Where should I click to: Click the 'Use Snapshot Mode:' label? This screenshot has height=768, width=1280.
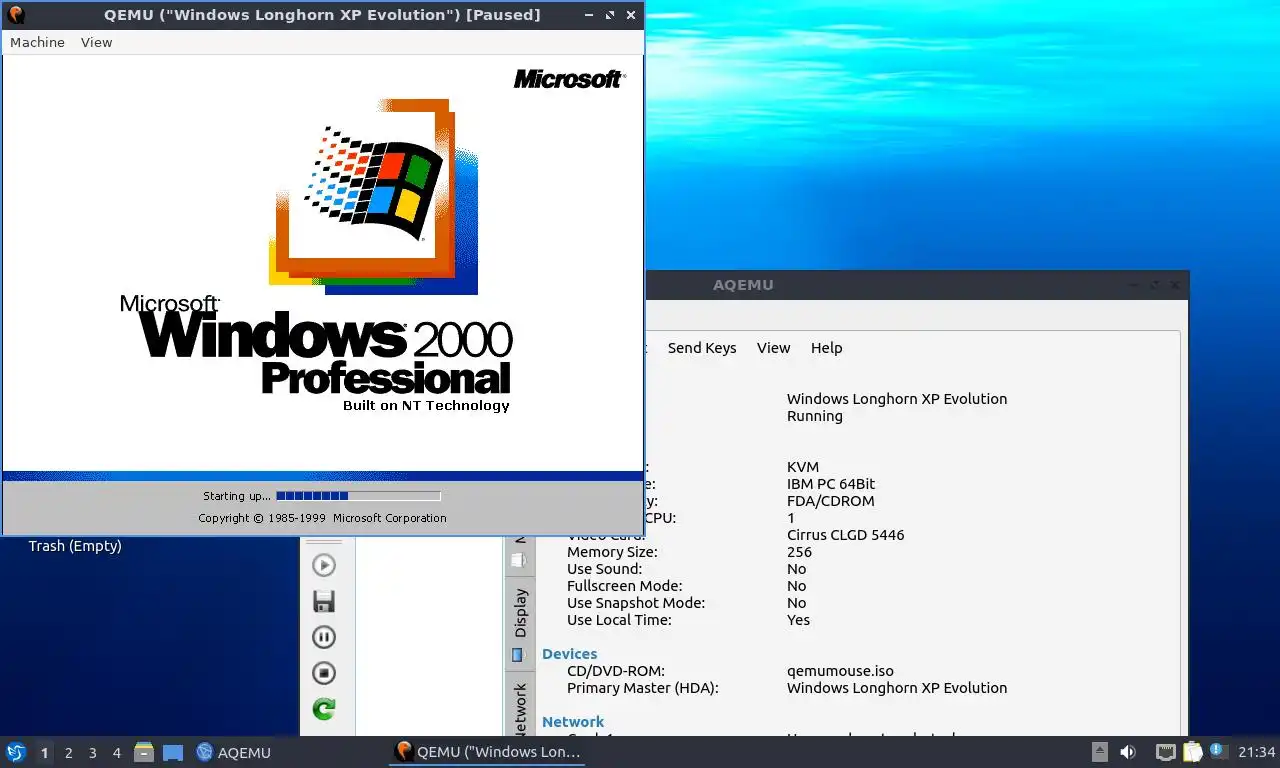pos(636,603)
